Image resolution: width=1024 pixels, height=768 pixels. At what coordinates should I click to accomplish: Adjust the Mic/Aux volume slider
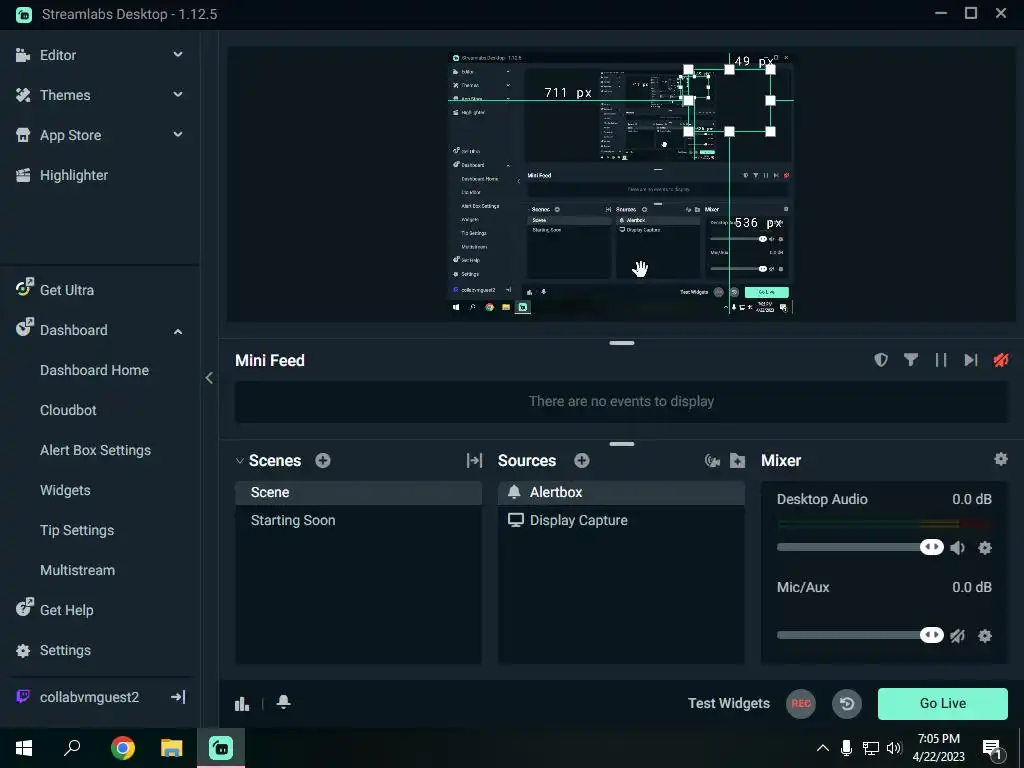point(860,635)
